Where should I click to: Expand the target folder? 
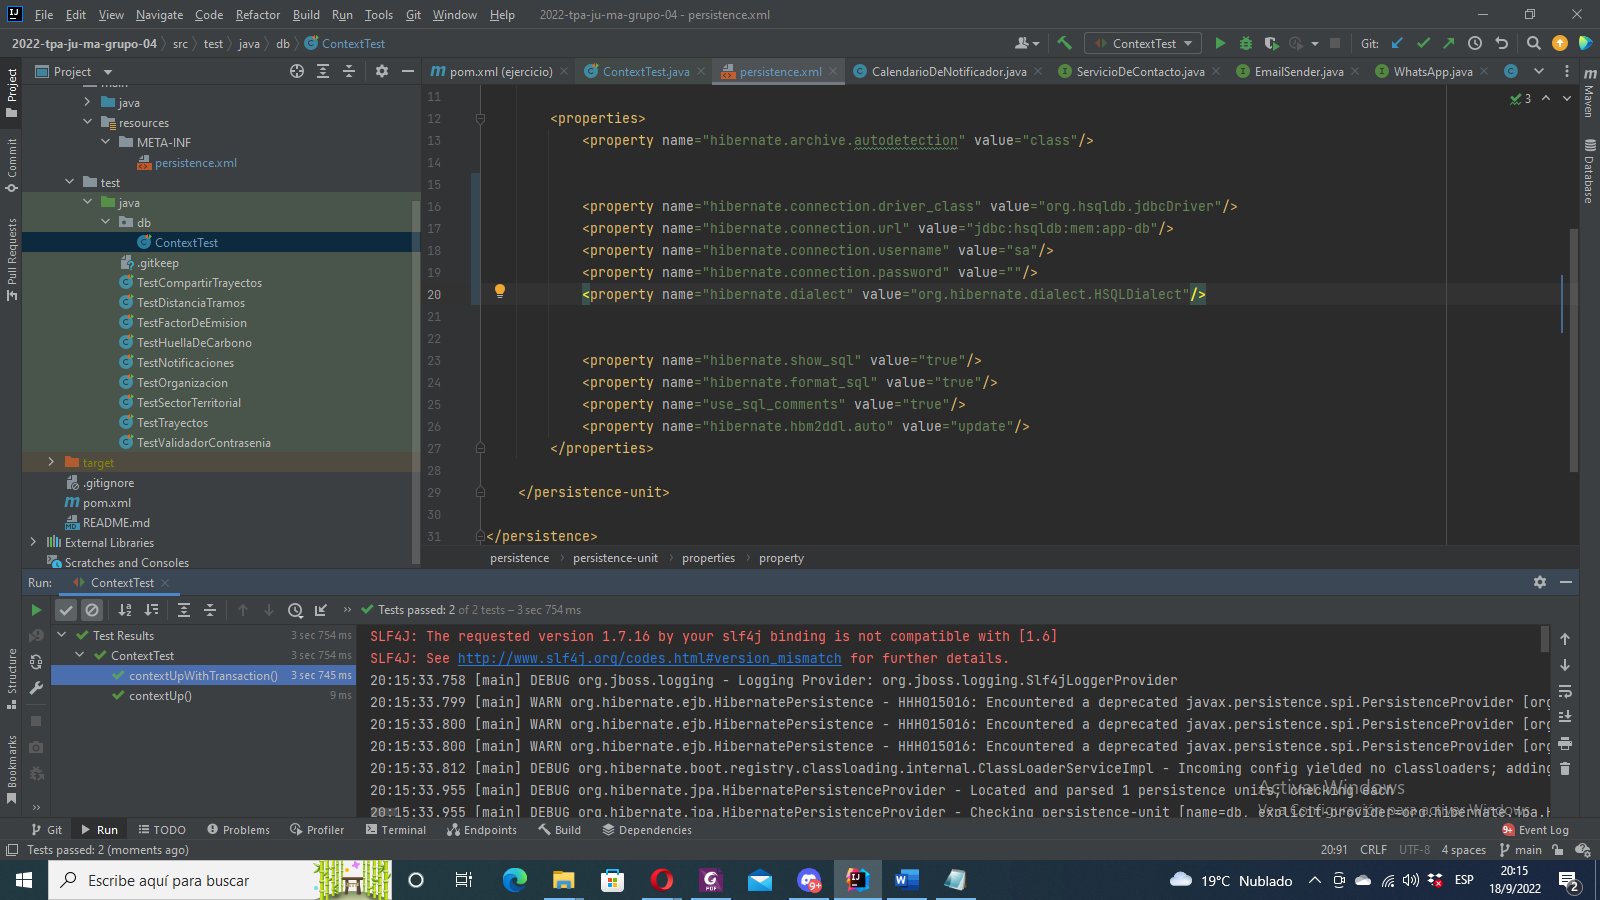(51, 462)
